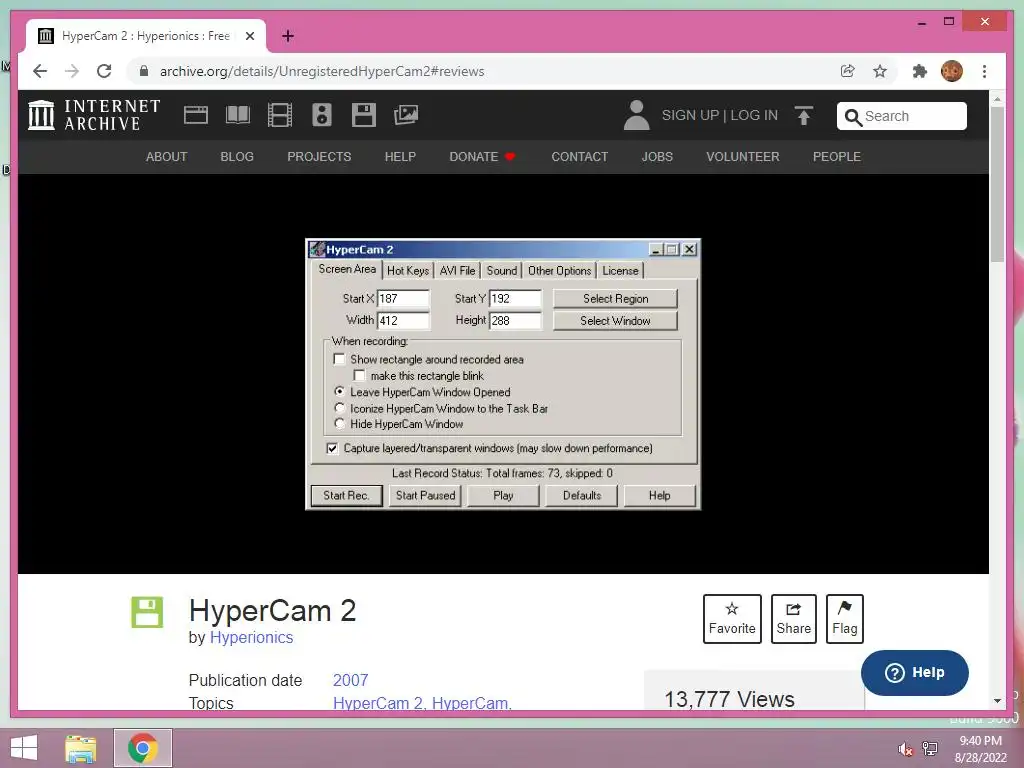Select Iconize HyperCam Window to Task Bar
1024x768 pixels.
click(339, 408)
